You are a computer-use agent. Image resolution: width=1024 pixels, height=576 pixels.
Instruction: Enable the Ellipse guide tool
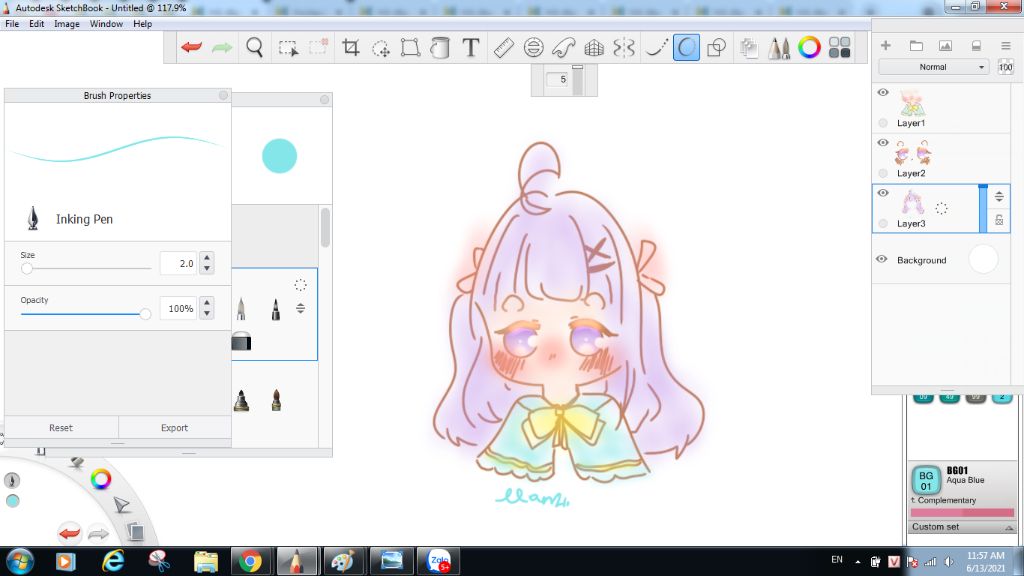click(x=534, y=48)
